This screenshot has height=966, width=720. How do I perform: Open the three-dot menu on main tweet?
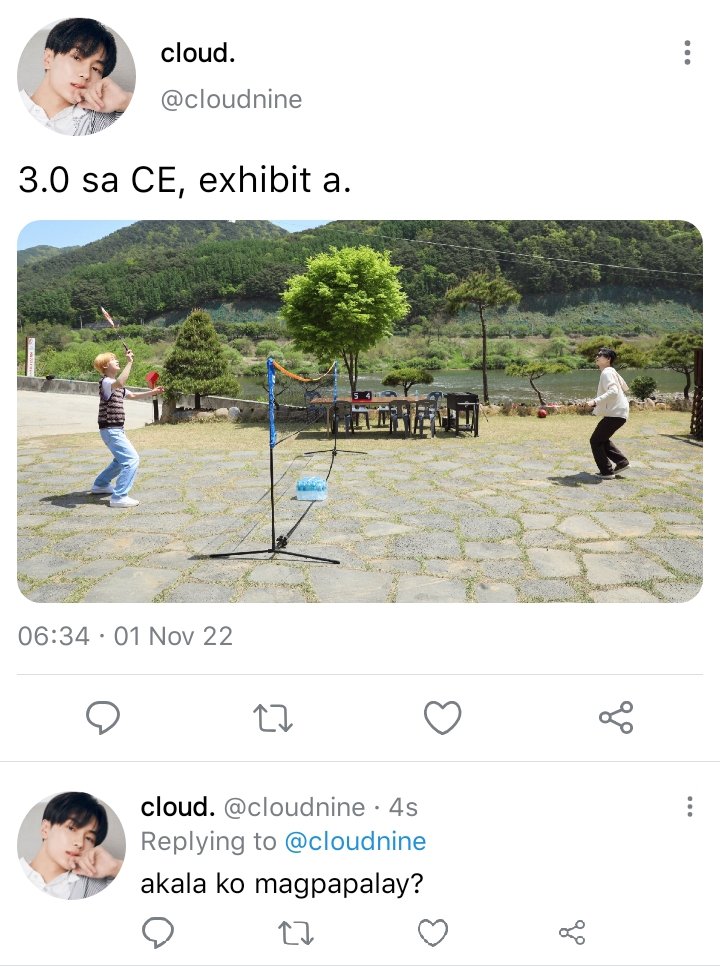[x=687, y=53]
